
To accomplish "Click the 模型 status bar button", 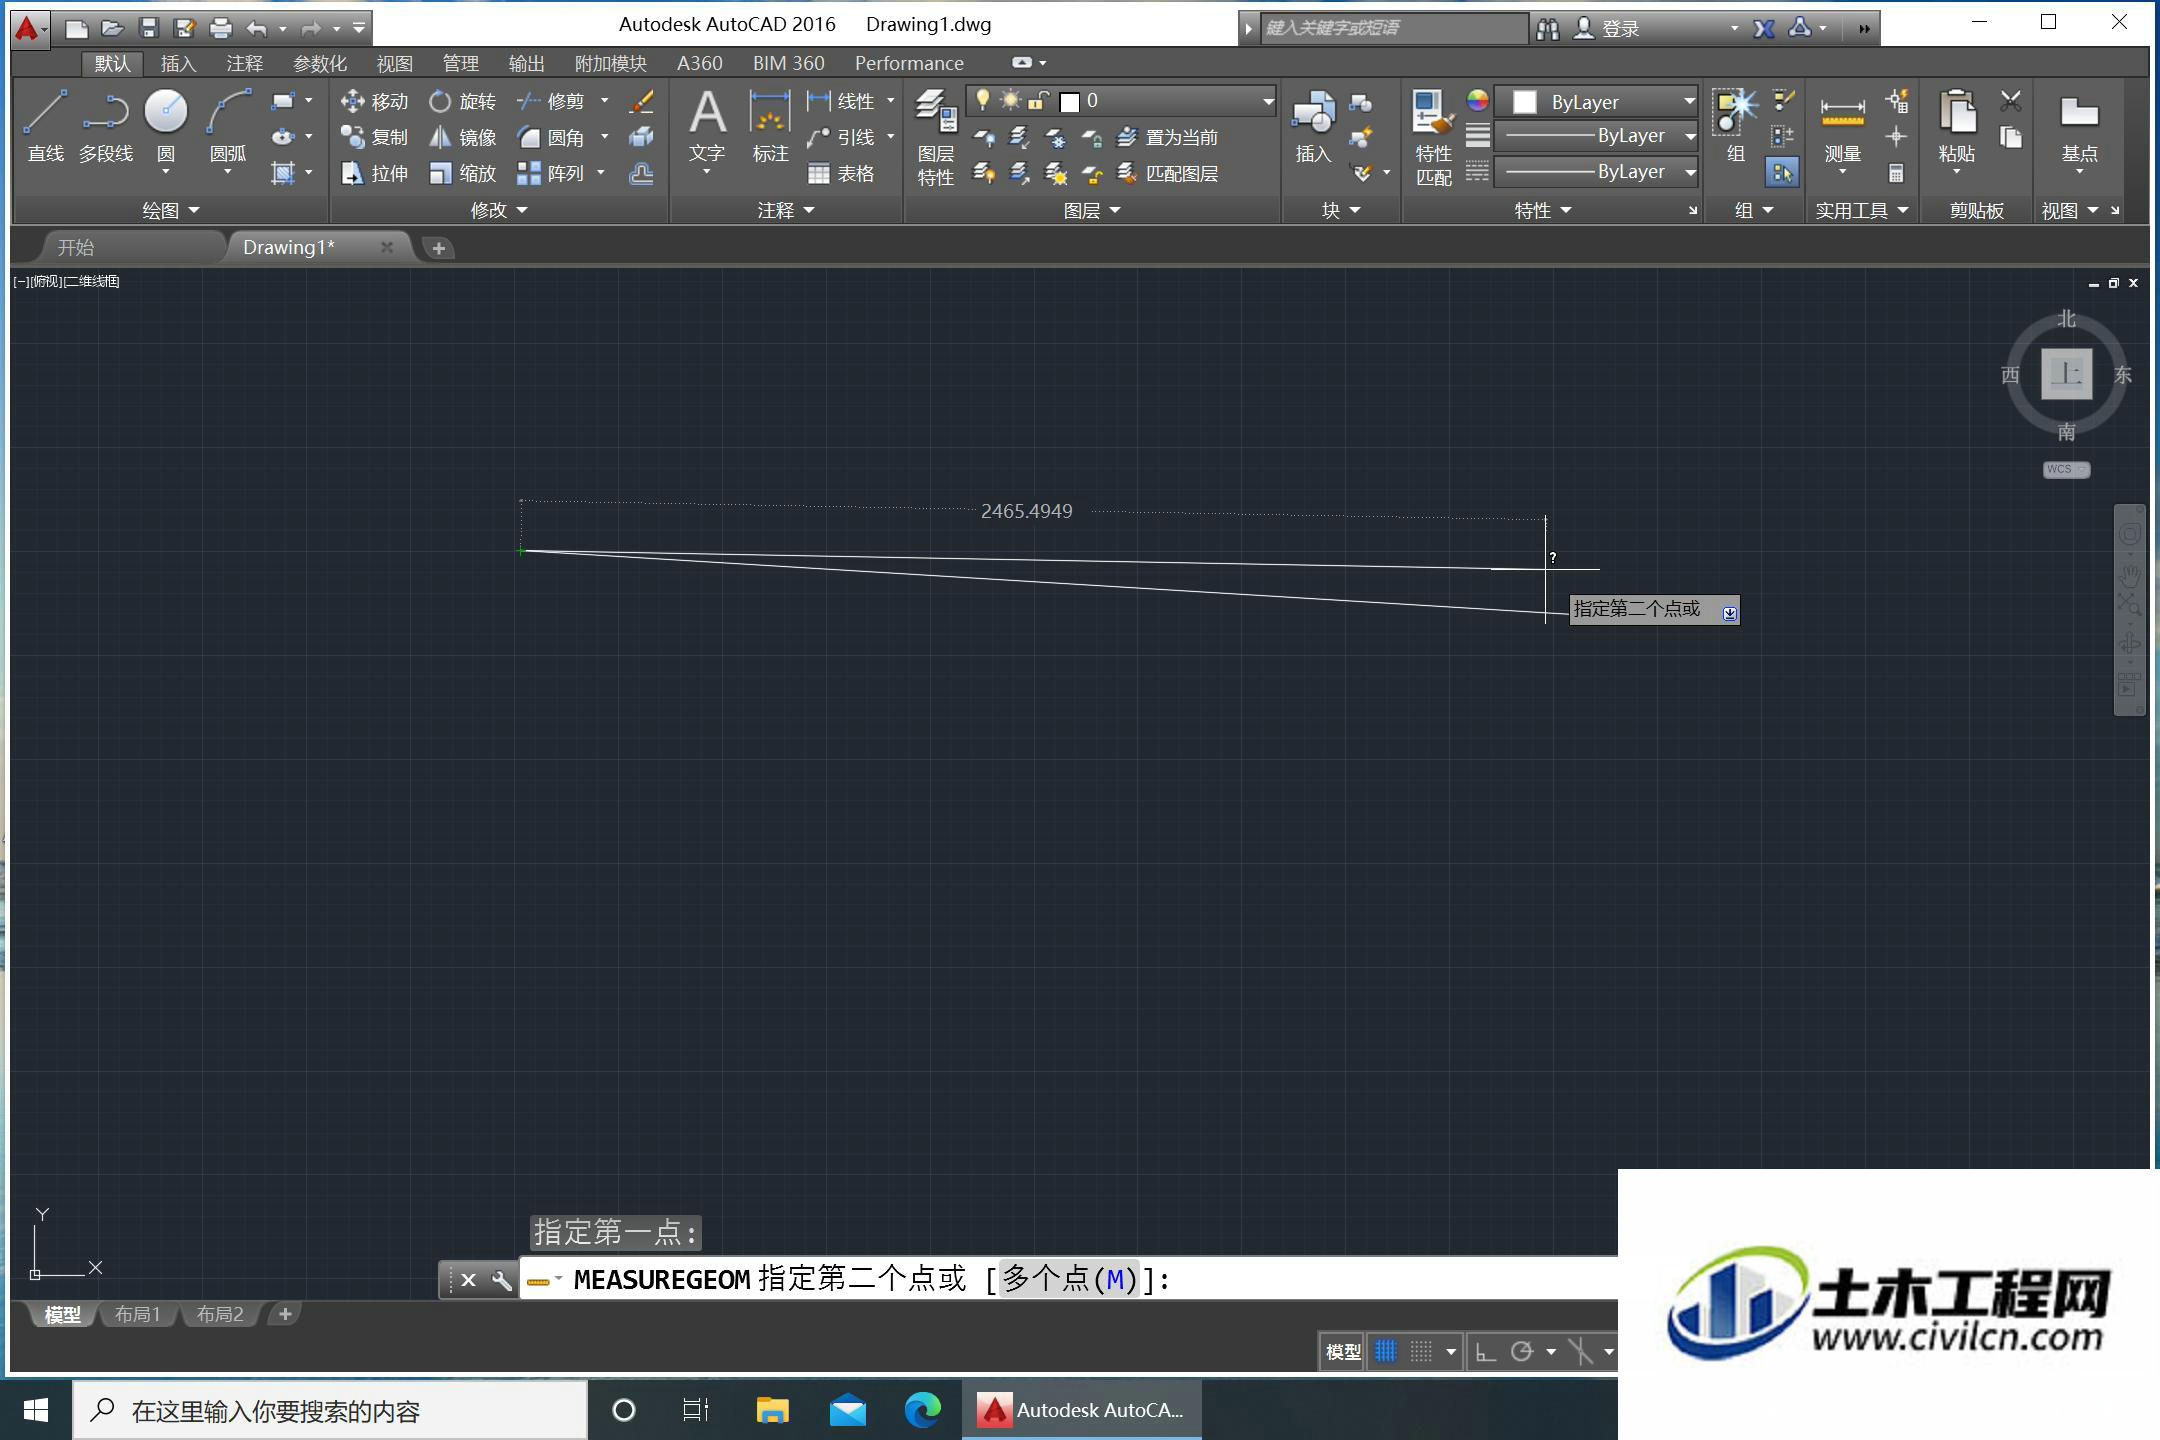I will [x=1343, y=1352].
